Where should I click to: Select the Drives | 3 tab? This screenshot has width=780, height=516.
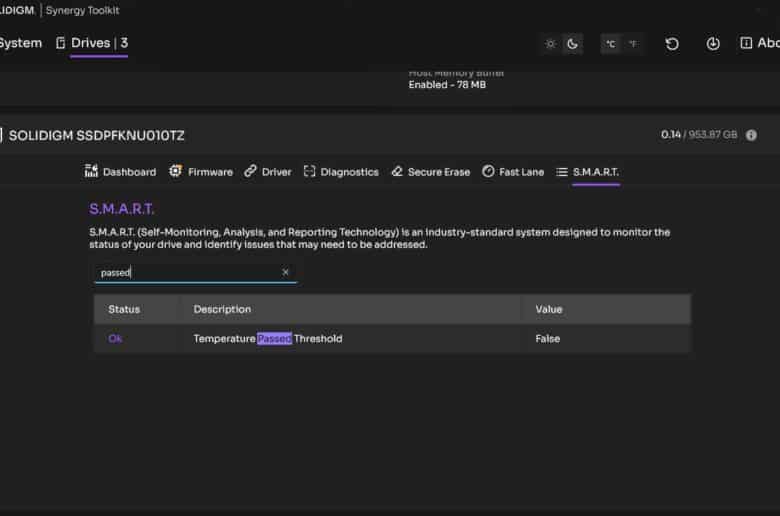click(99, 43)
